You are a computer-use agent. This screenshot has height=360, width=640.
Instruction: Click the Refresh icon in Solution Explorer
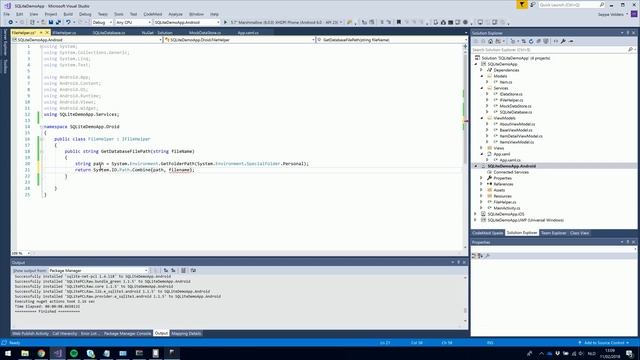coord(531,41)
